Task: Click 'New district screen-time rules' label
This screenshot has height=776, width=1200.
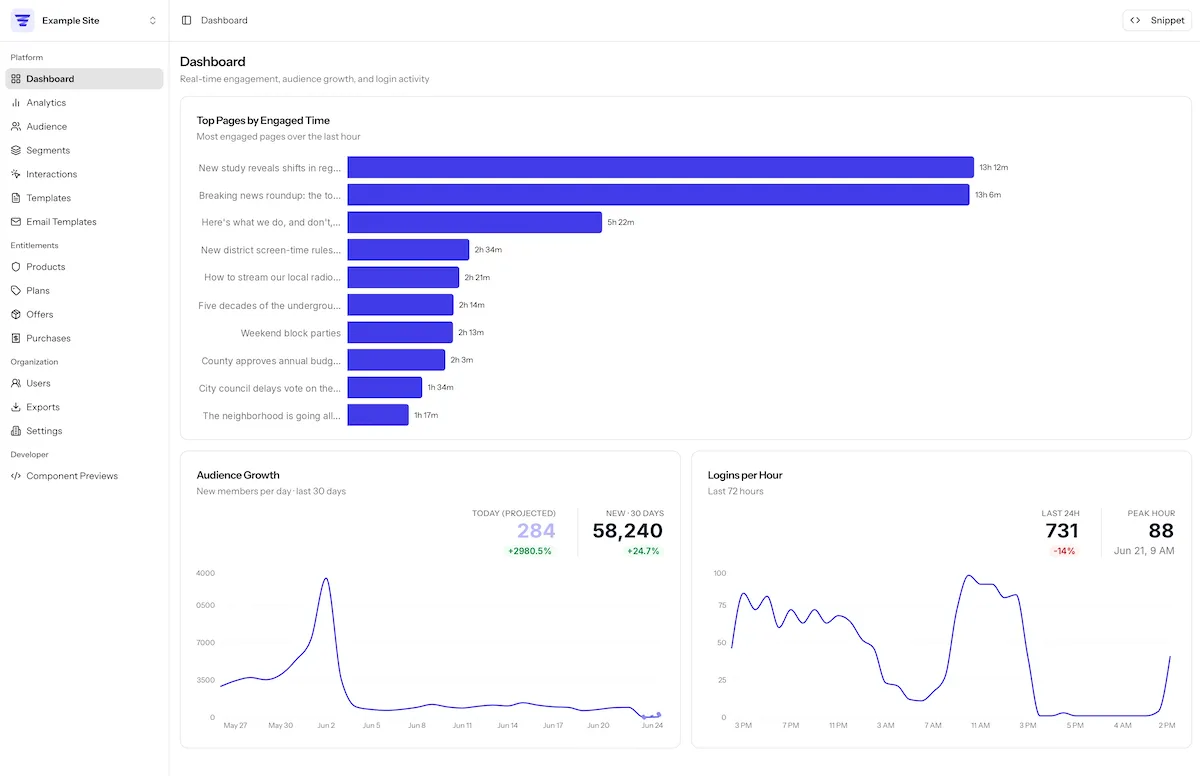Action: pyautogui.click(x=271, y=250)
